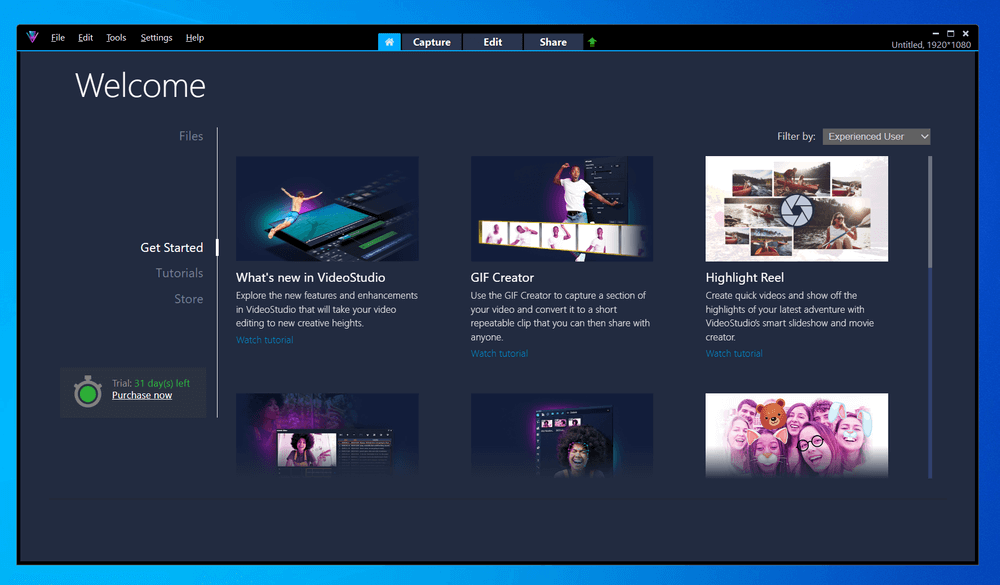This screenshot has width=1000, height=585.
Task: Click the Trial 31 day(s) left text
Action: click(151, 383)
